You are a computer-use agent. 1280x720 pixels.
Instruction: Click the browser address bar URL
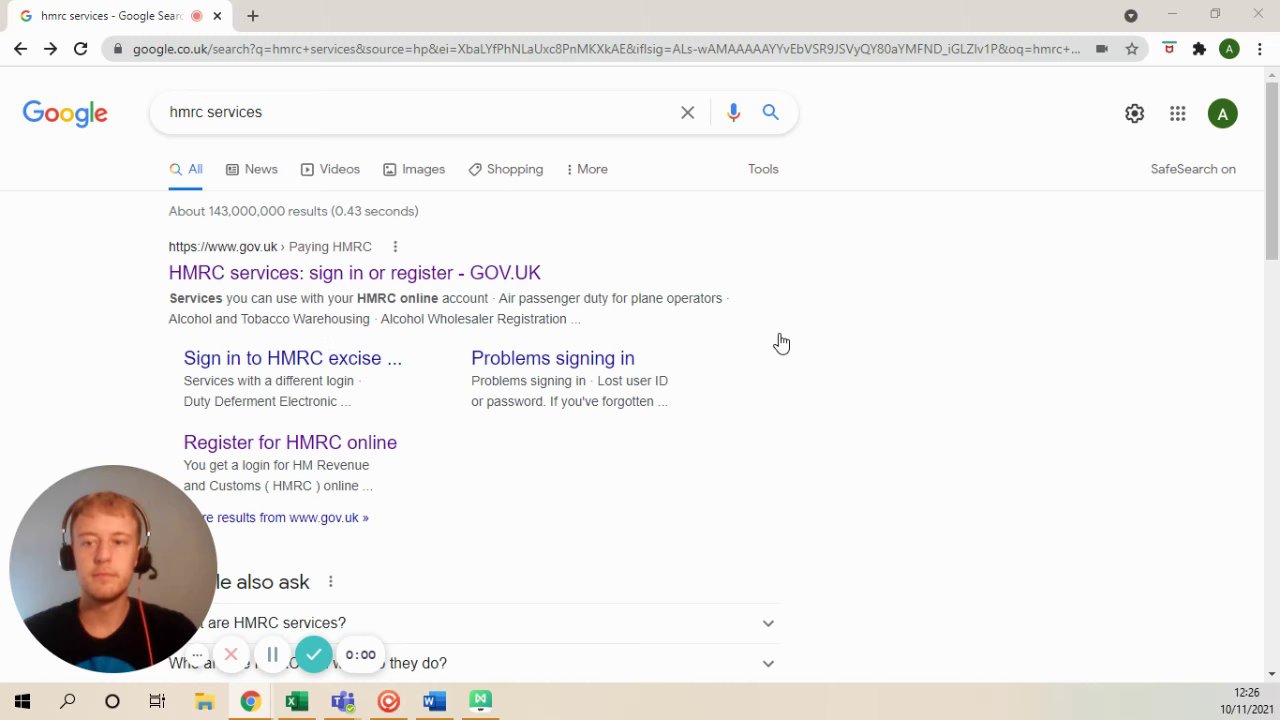pyautogui.click(x=606, y=48)
